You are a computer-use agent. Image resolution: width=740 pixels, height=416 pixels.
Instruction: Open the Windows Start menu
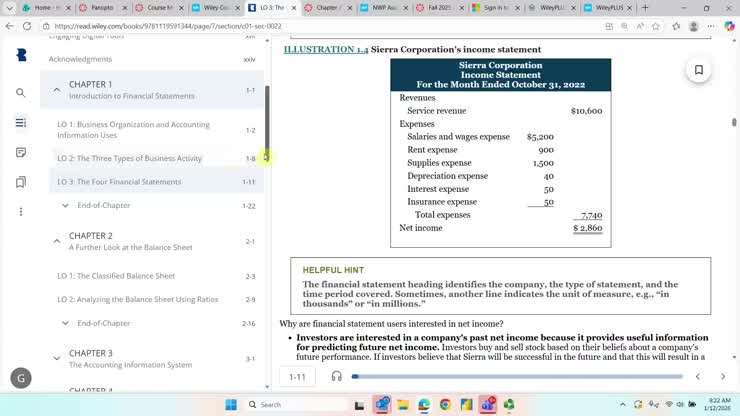click(x=231, y=405)
